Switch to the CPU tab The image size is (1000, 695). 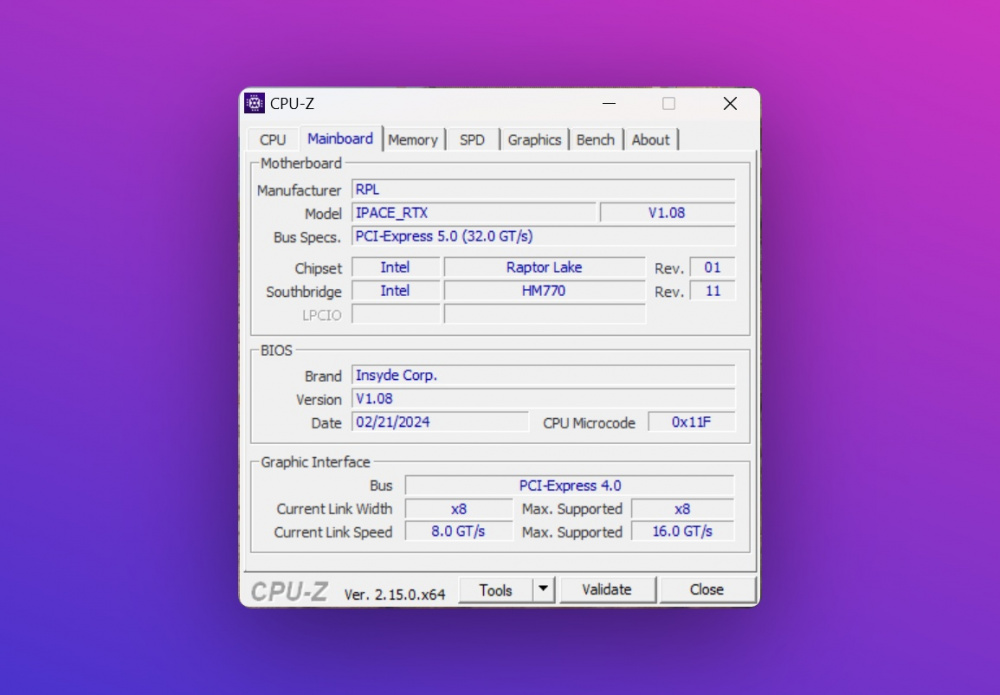273,140
